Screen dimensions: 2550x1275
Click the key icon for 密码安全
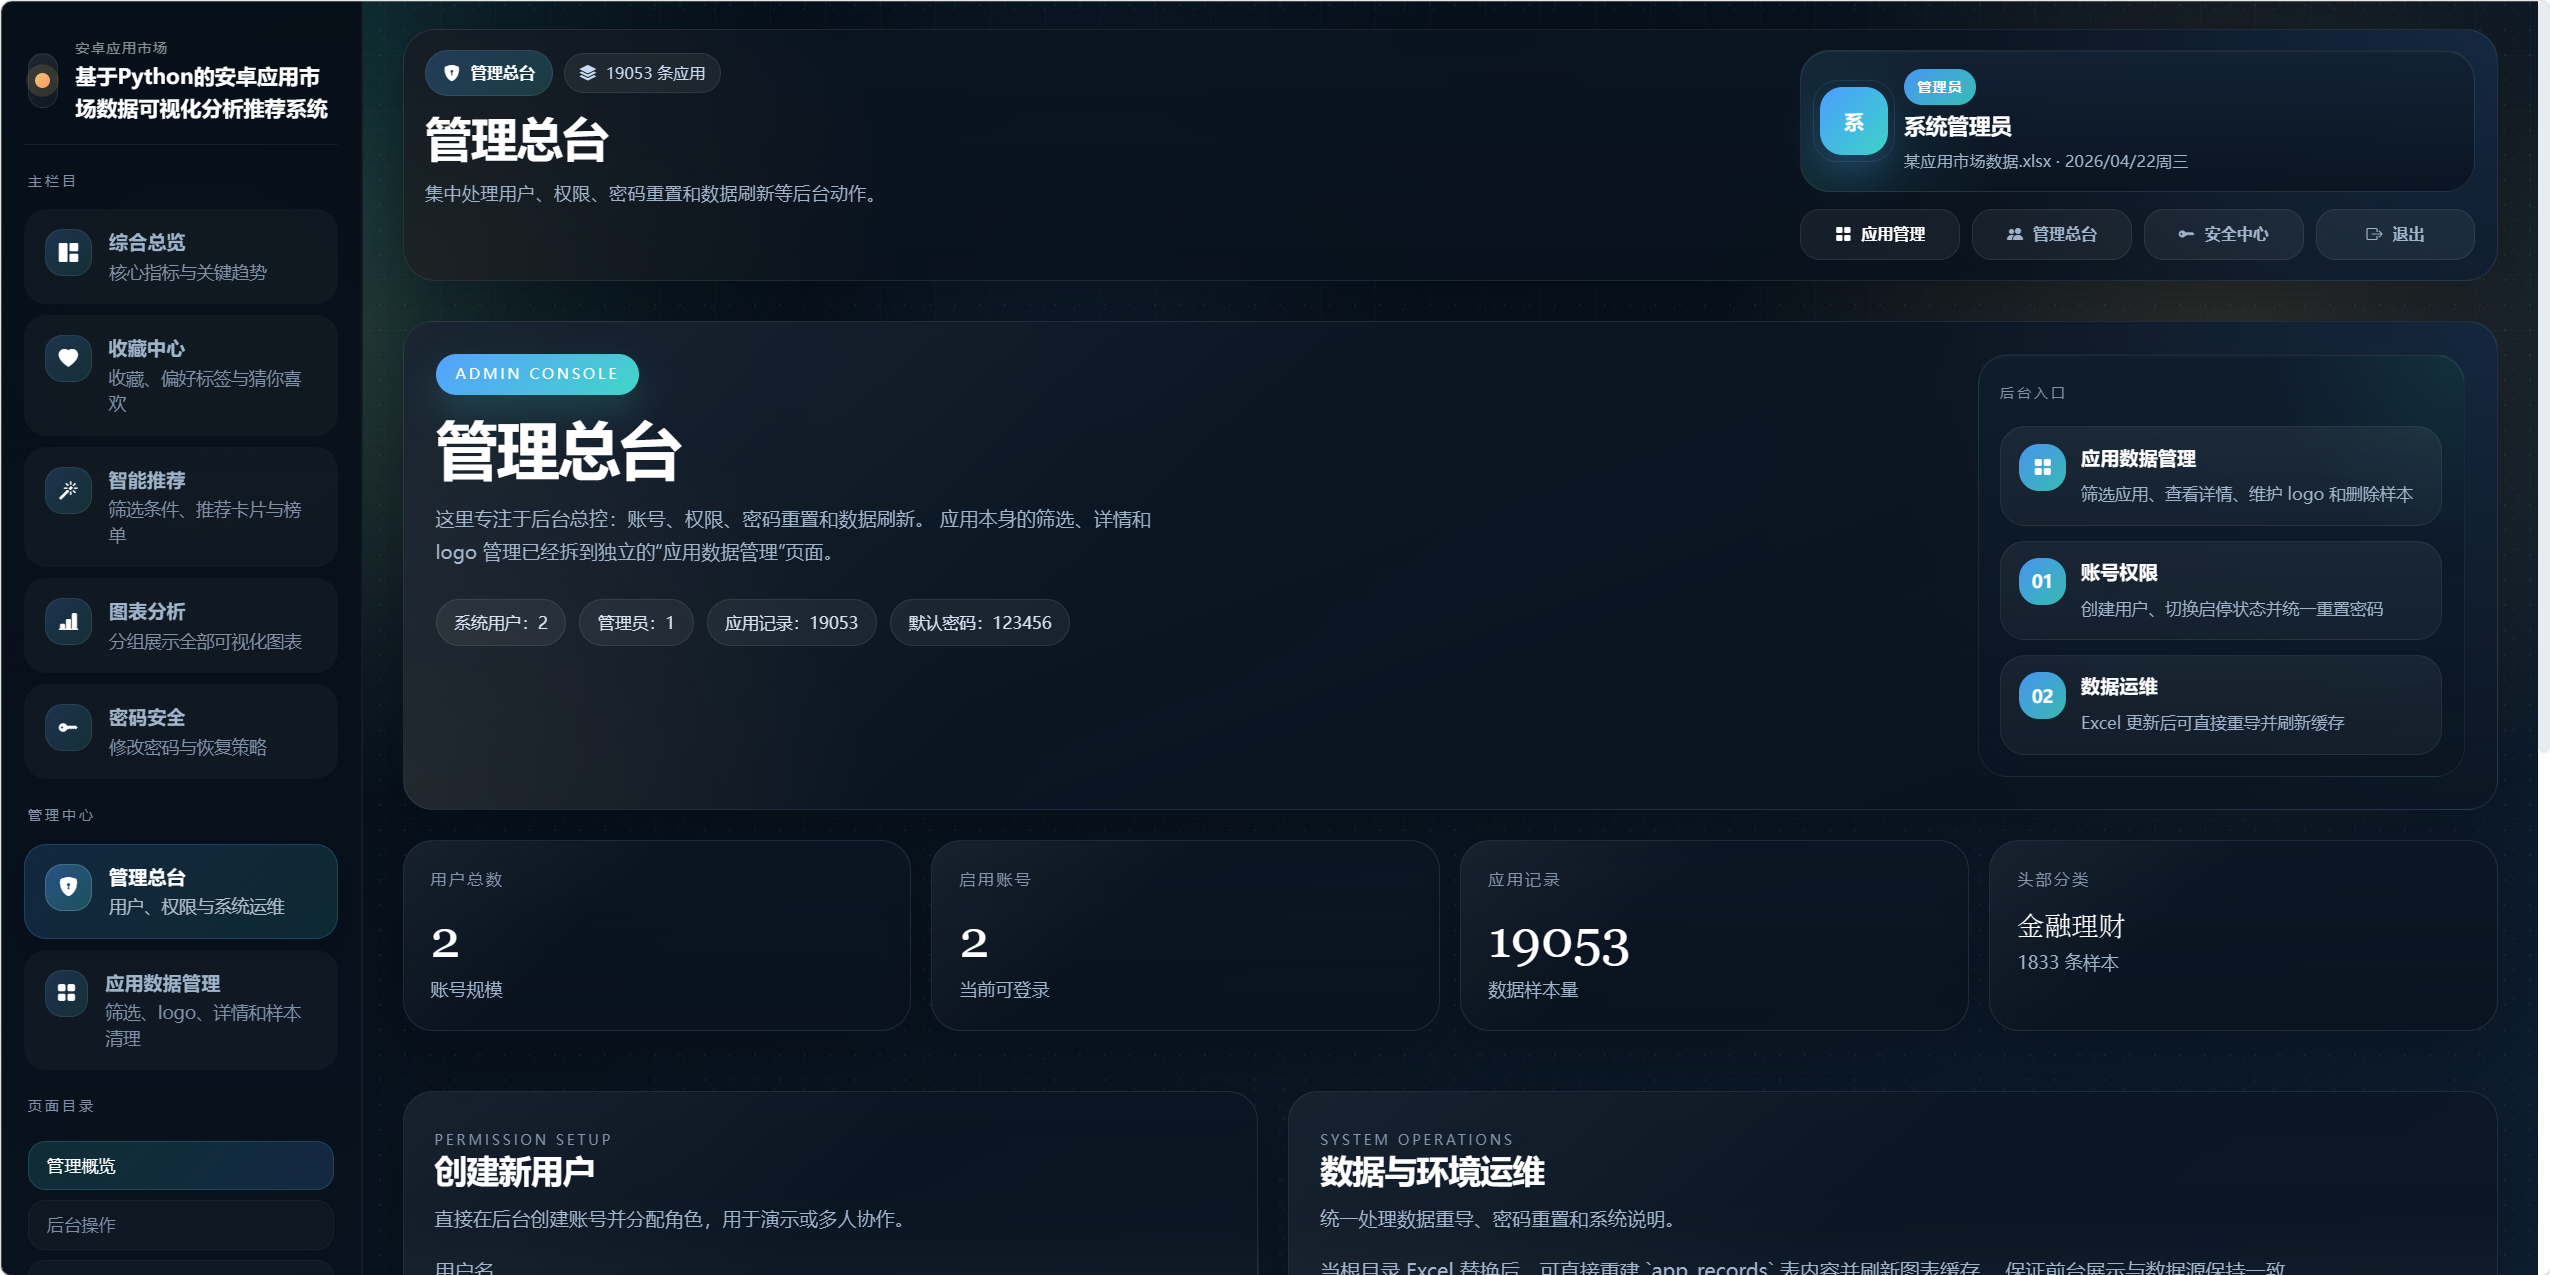(x=68, y=727)
